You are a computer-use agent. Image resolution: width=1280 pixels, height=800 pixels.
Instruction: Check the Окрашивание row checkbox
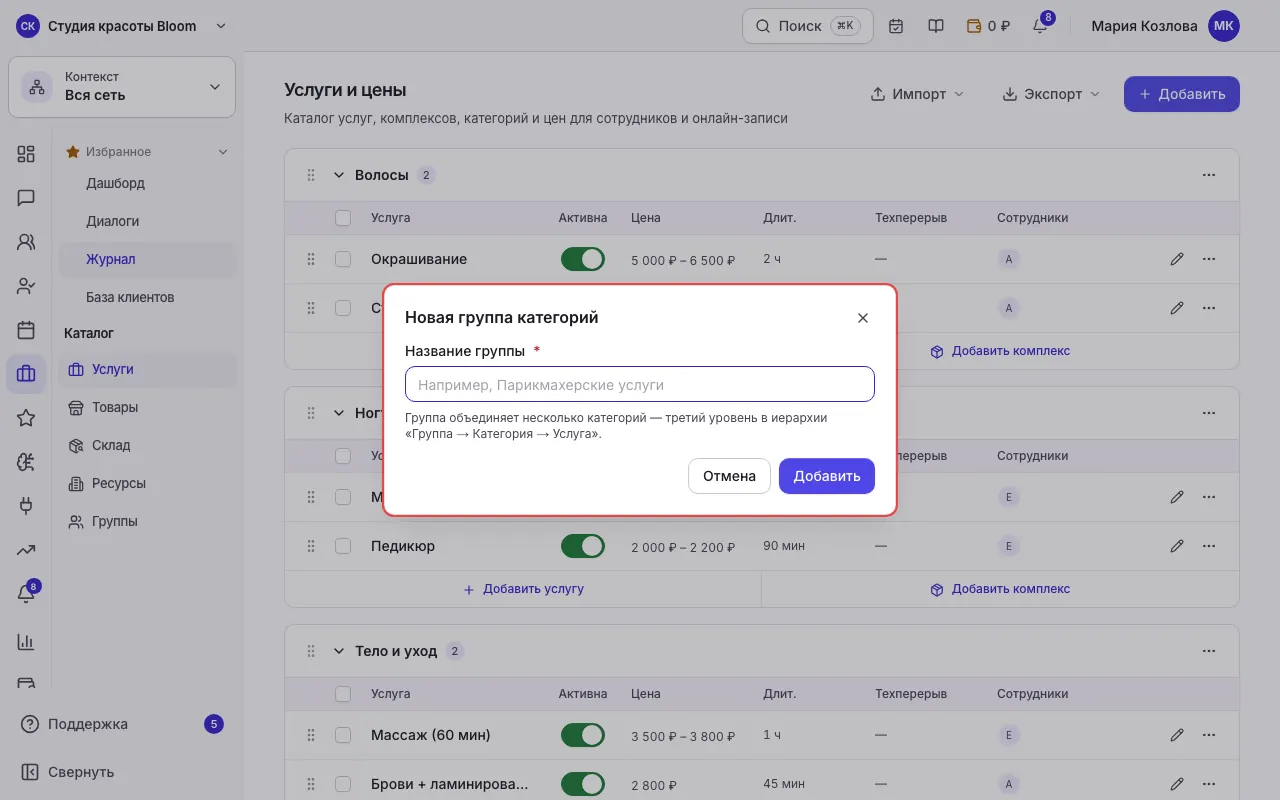tap(343, 259)
